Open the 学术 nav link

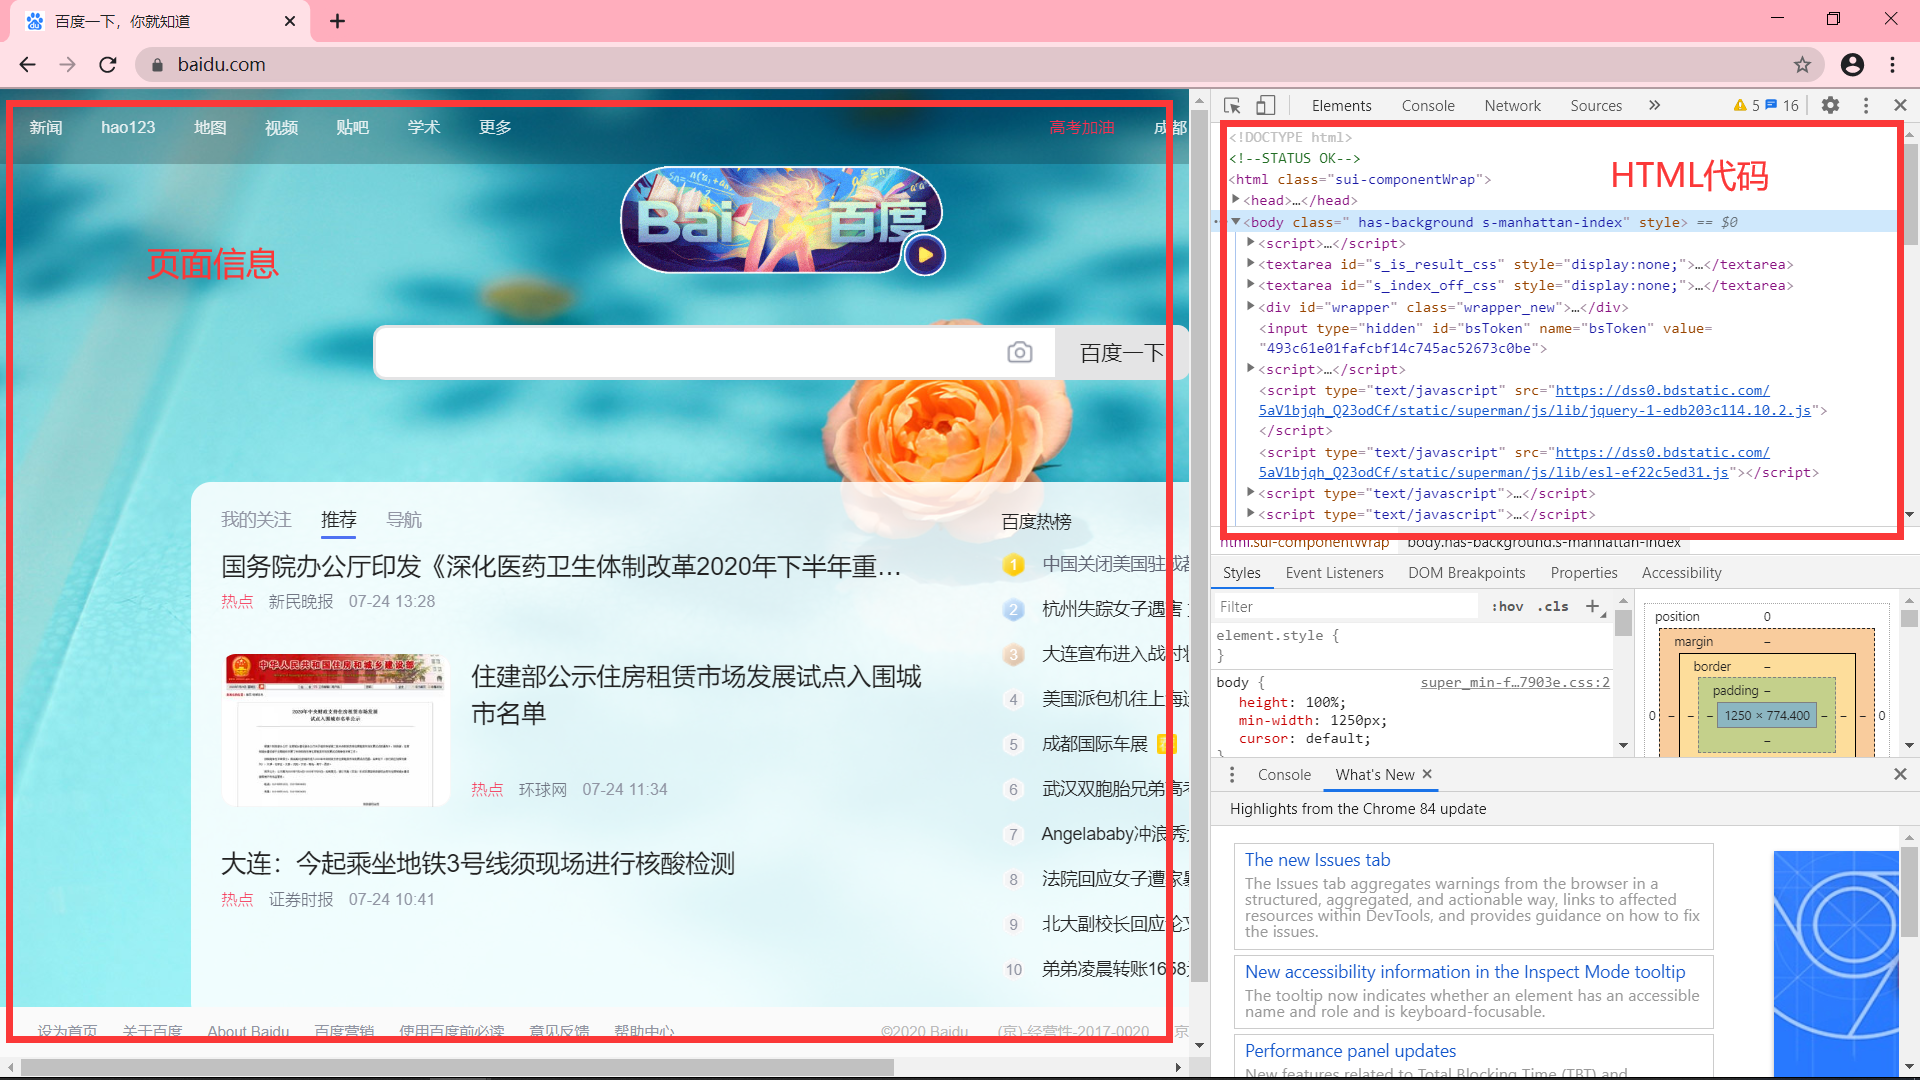424,127
